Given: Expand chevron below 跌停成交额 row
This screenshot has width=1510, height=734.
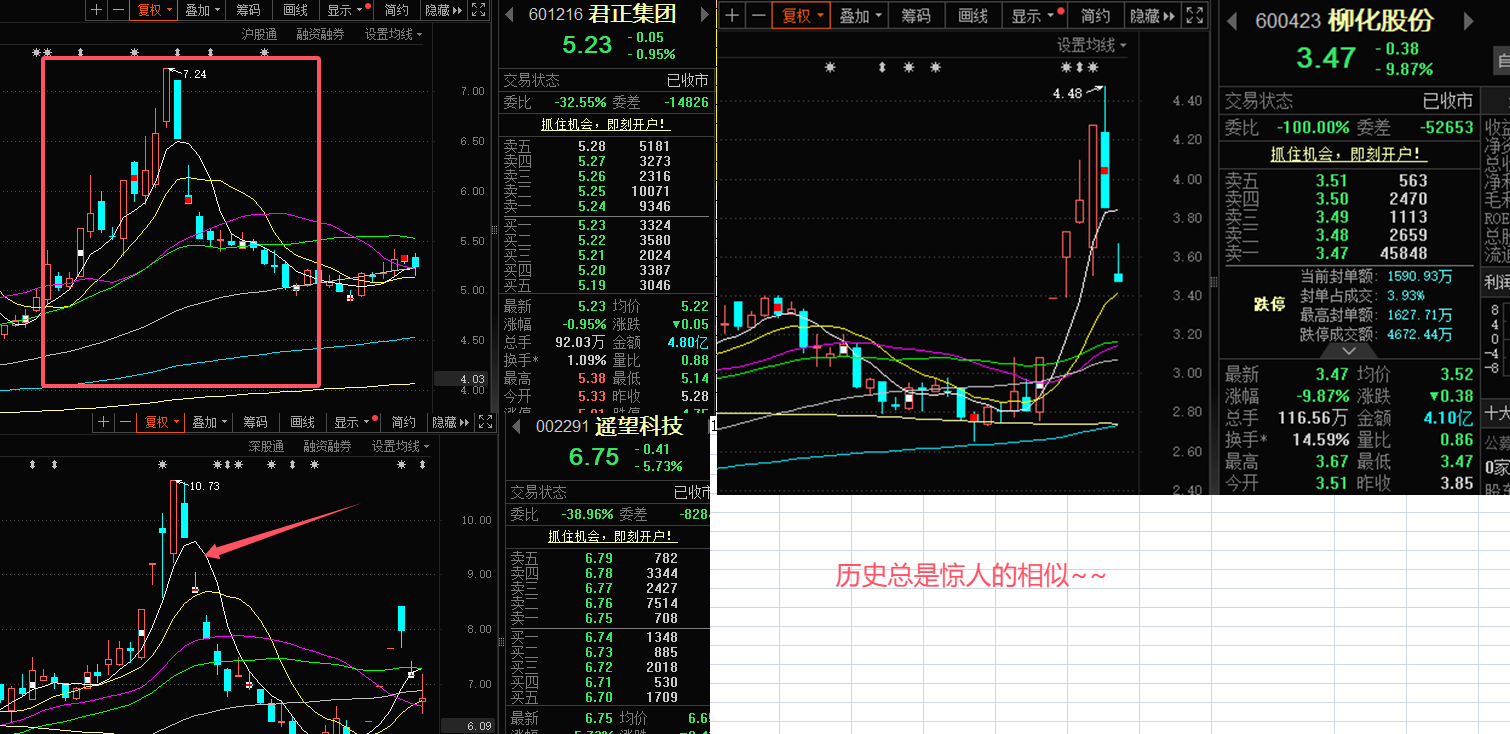Looking at the screenshot, I should 1347,351.
